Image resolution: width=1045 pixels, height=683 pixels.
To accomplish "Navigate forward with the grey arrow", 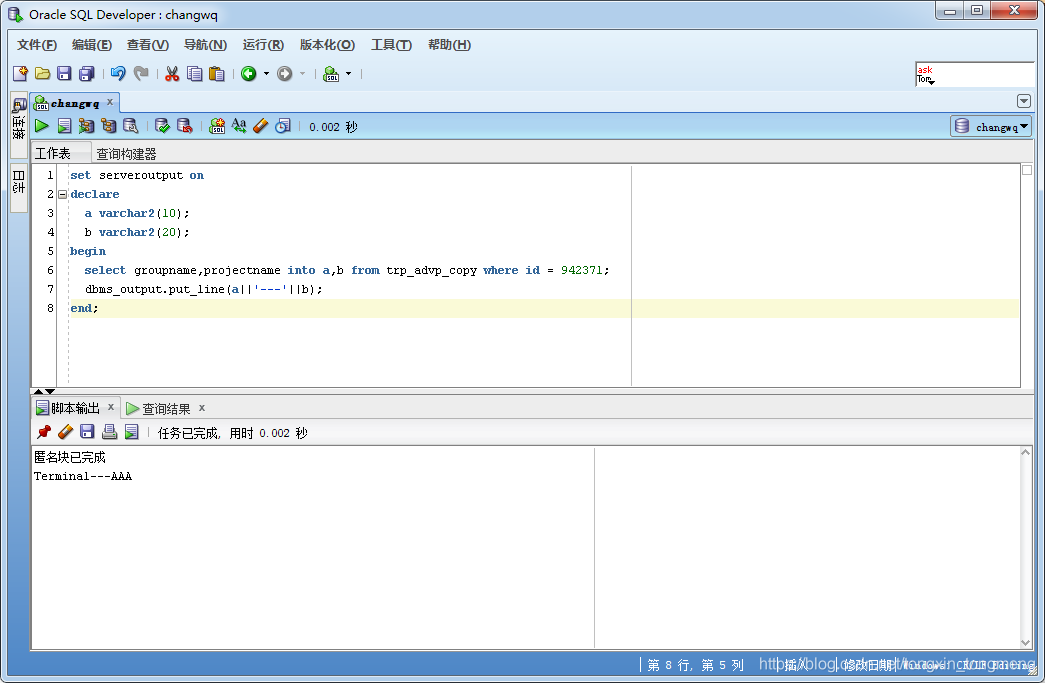I will pos(285,73).
